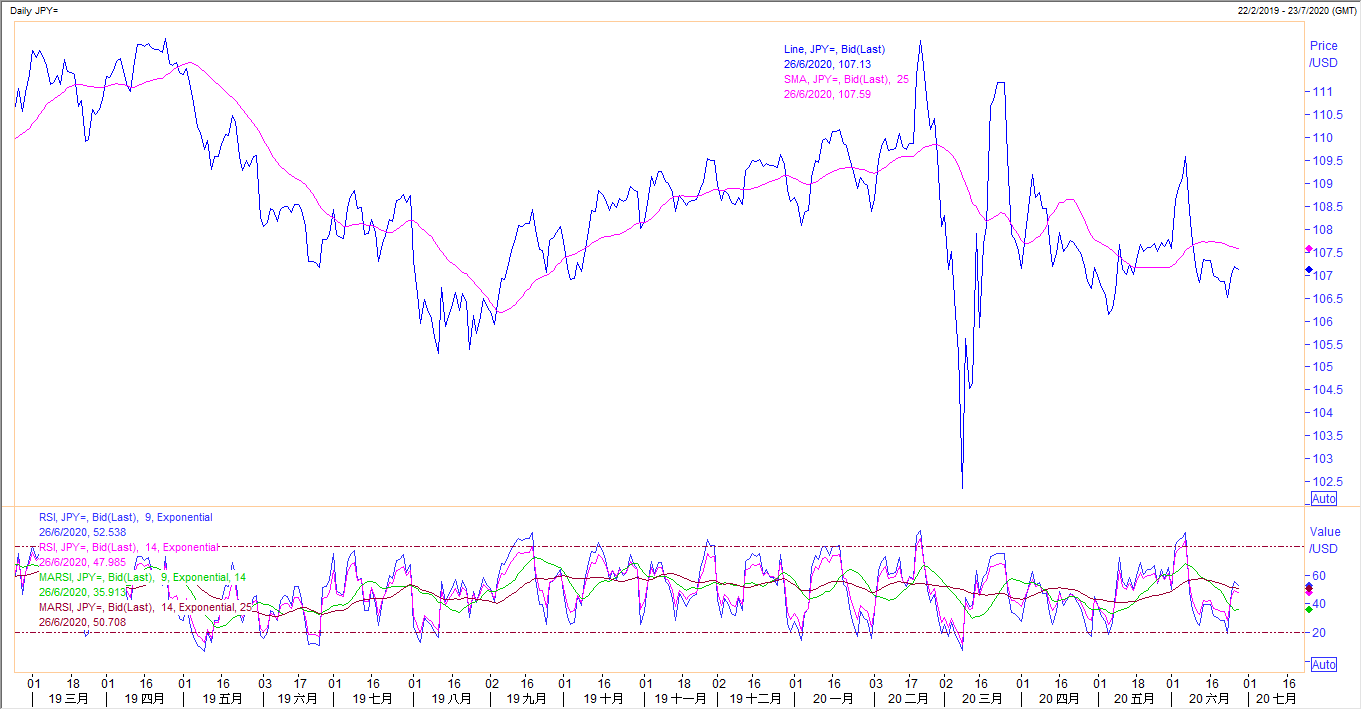Click the '20 二月' month label
Screen dimensions: 1362x710
tap(909, 698)
